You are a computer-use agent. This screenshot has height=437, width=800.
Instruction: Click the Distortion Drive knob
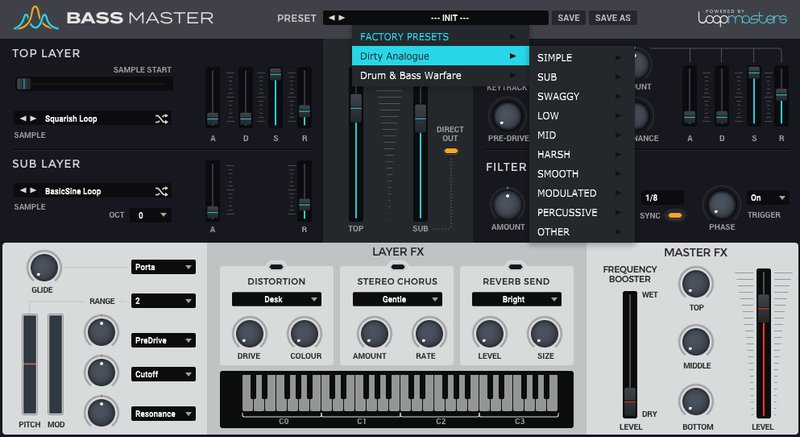249,334
